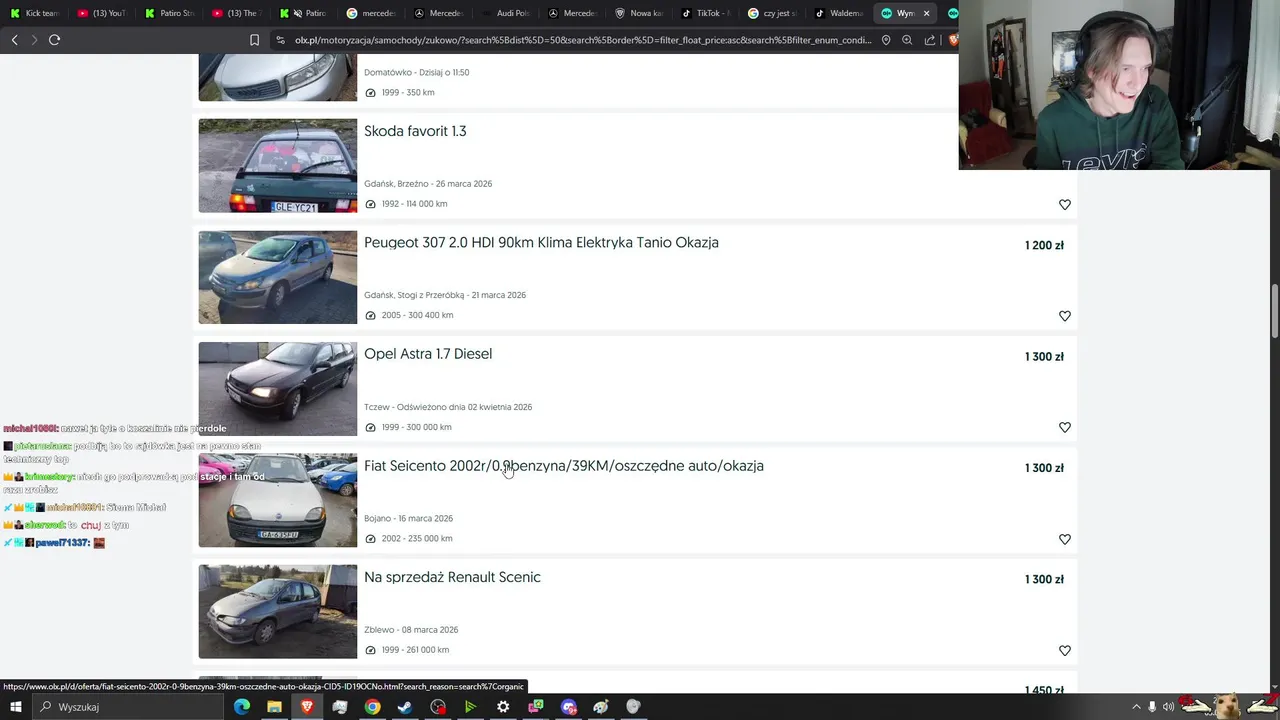Click 'Gdańsk, Brzeźno - 26 marca 2026' text
The image size is (1280, 720).
click(x=428, y=184)
